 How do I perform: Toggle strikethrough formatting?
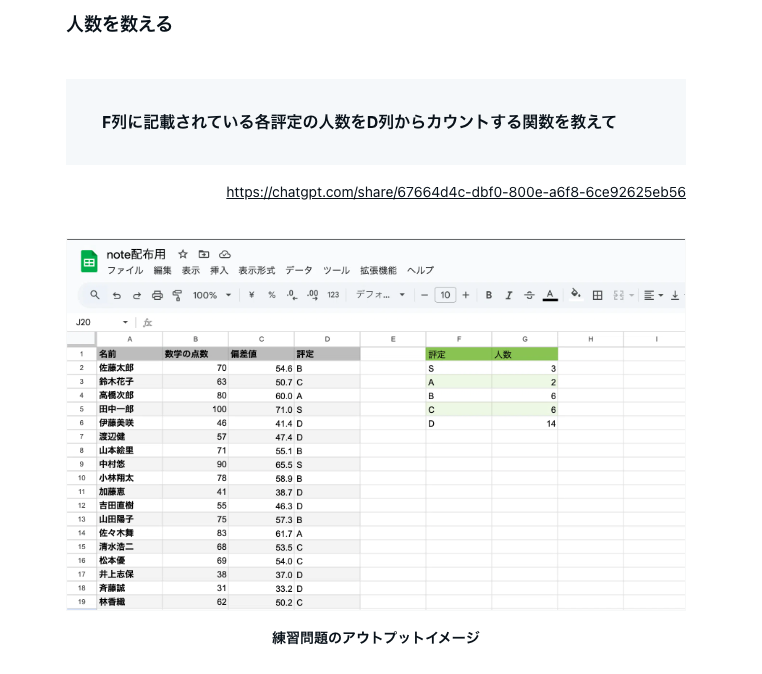coord(529,295)
